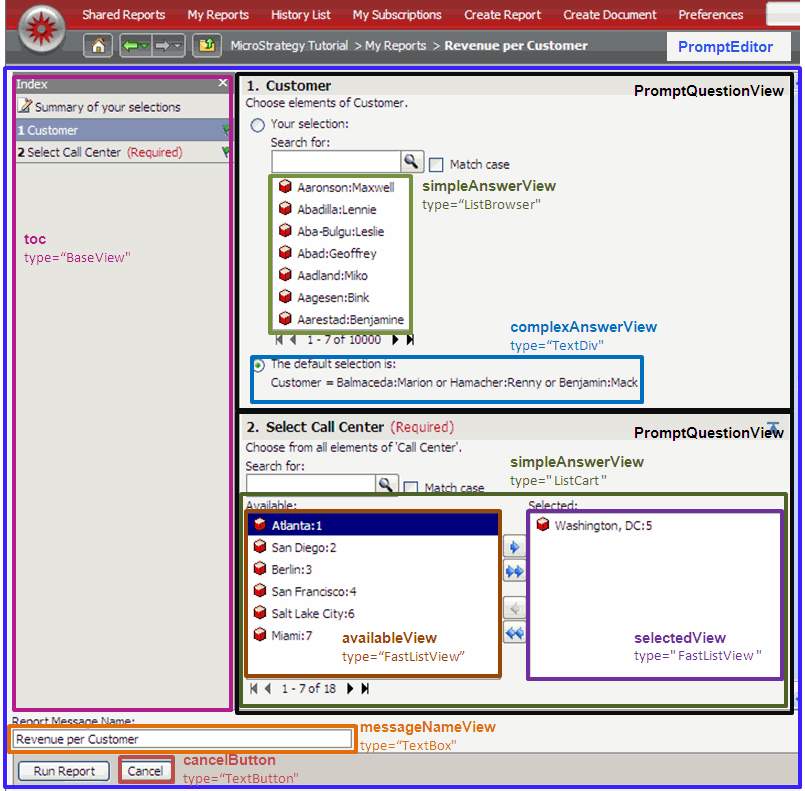
Task: Click the Run Report button
Action: (64, 771)
